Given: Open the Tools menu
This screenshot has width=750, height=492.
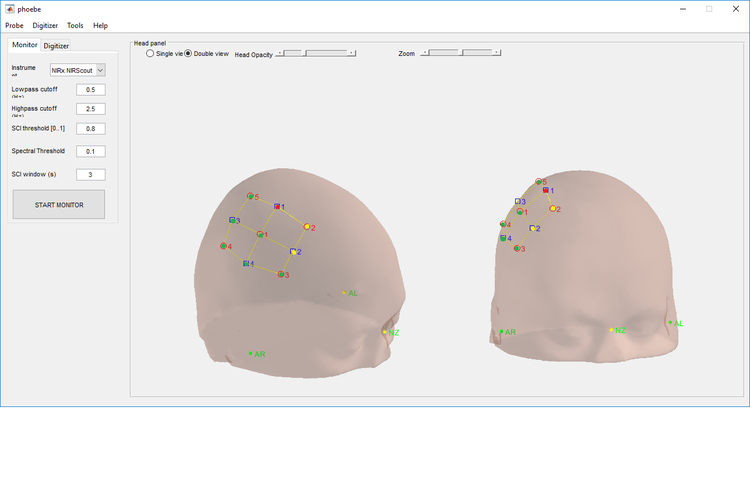Looking at the screenshot, I should tap(75, 25).
